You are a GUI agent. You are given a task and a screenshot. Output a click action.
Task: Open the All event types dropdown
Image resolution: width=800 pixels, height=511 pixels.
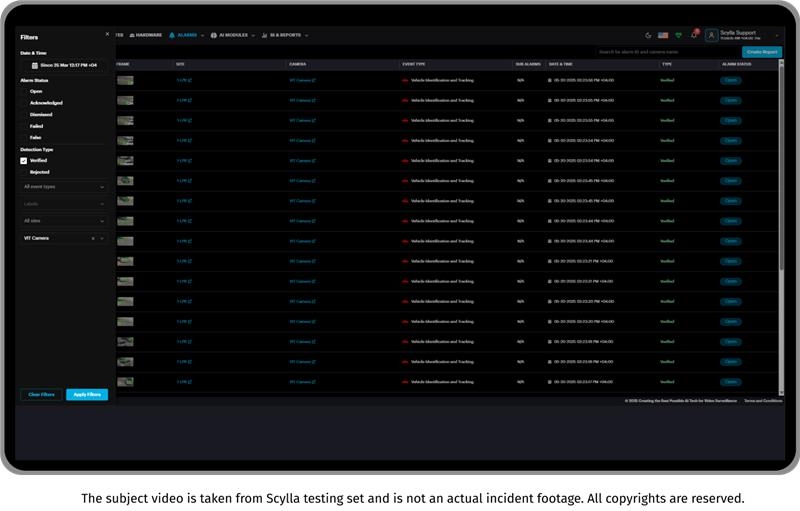64,187
